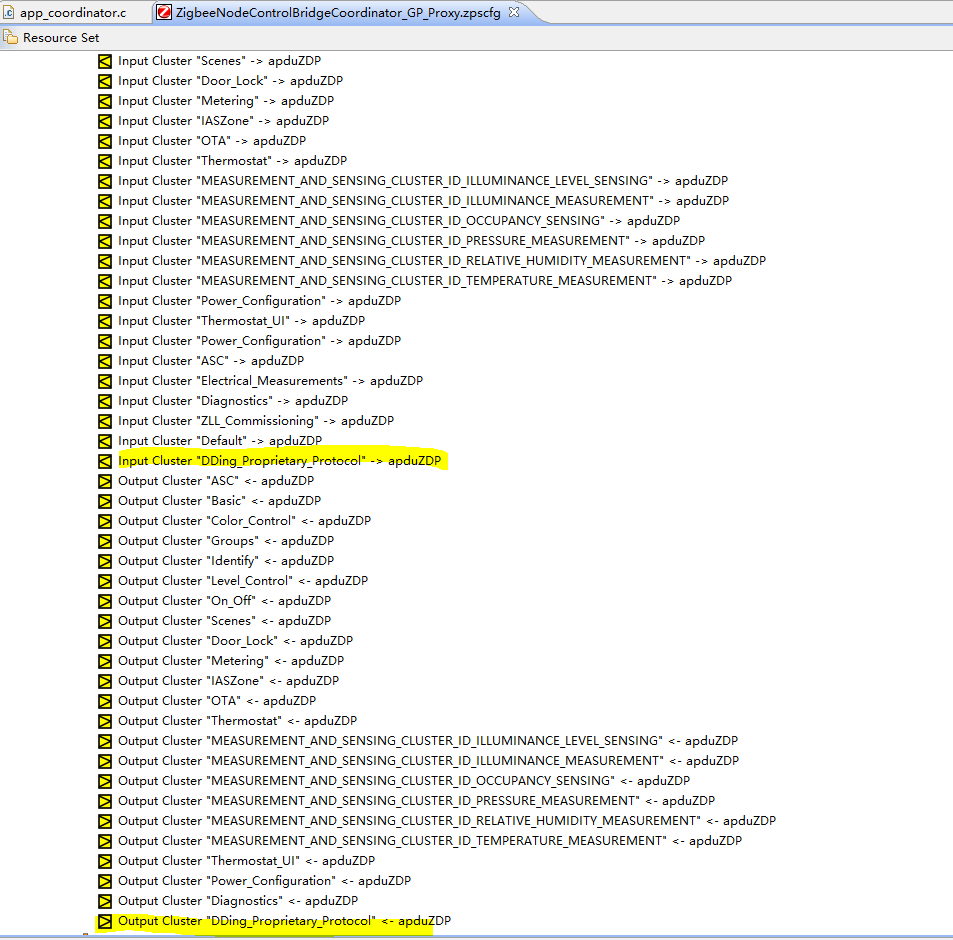Click icon of Input Cluster "Diagnostics"

pyautogui.click(x=105, y=401)
